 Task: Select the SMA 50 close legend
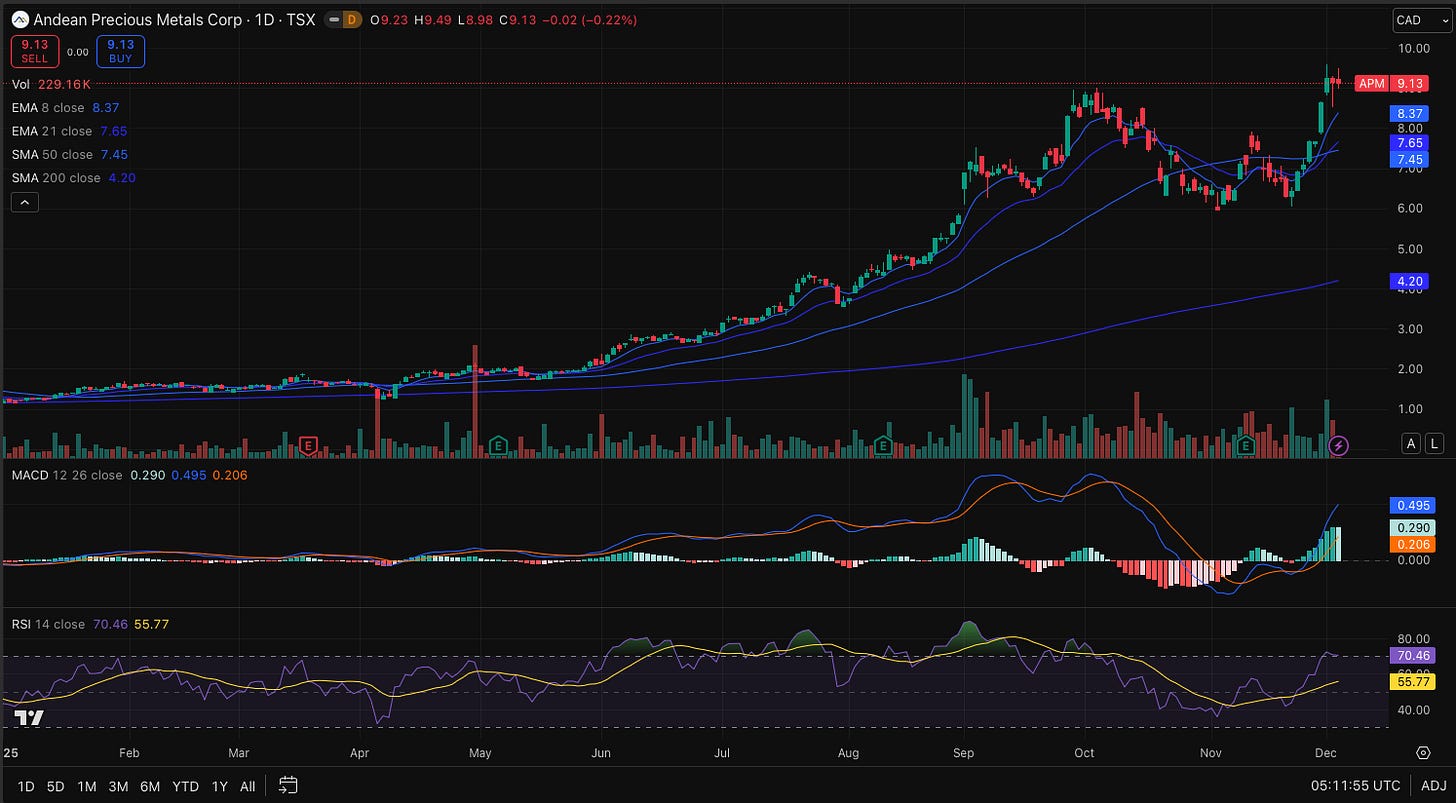[x=70, y=154]
